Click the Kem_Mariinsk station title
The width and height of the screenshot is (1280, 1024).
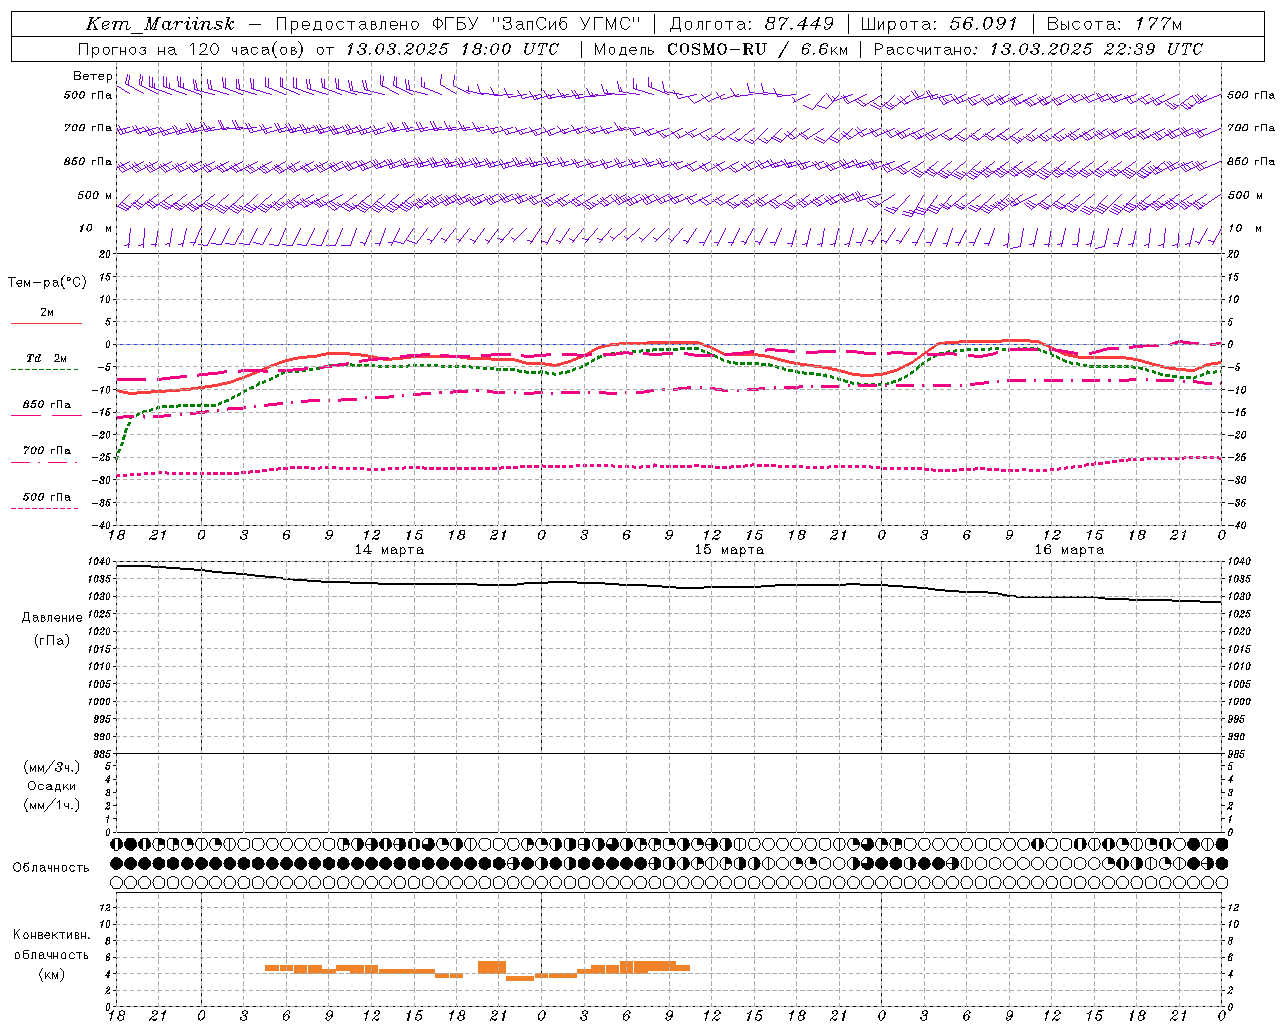coord(160,24)
